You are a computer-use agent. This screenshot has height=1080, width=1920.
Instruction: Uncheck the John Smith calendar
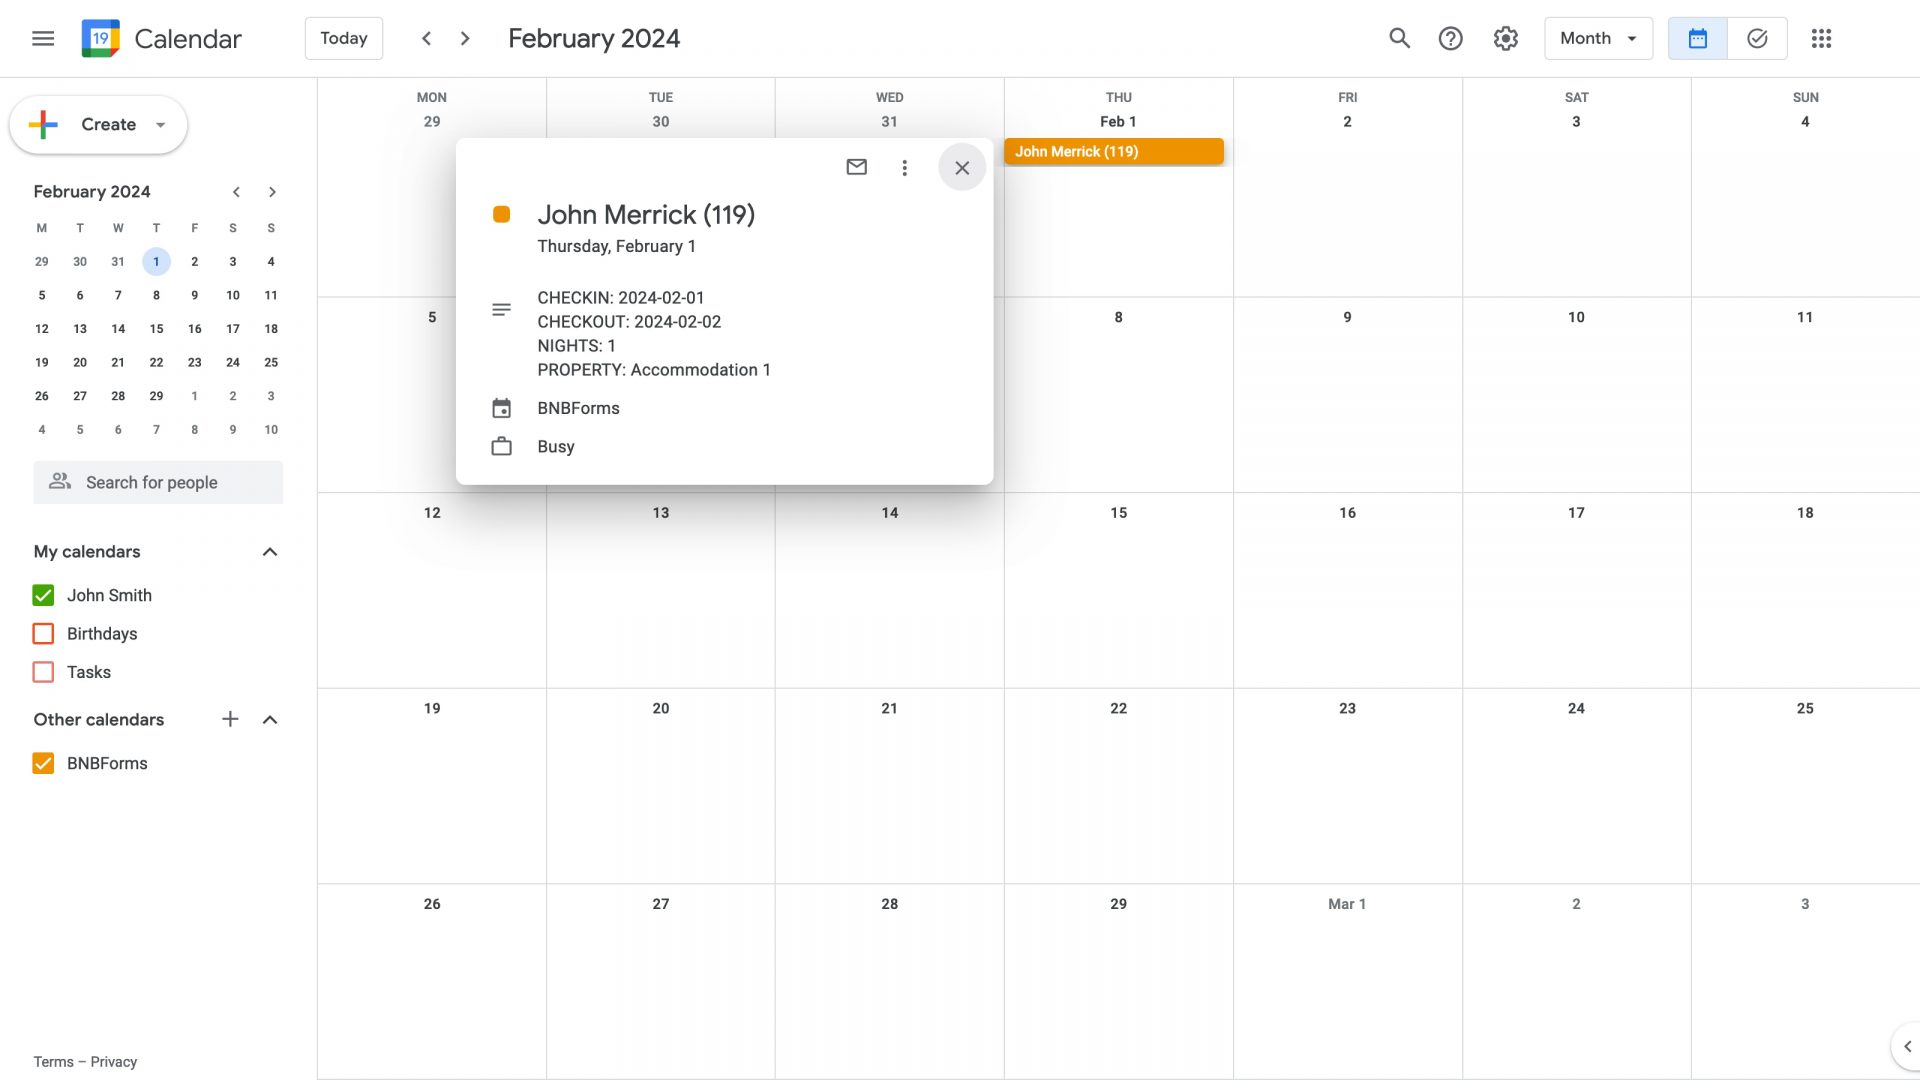[x=43, y=595]
